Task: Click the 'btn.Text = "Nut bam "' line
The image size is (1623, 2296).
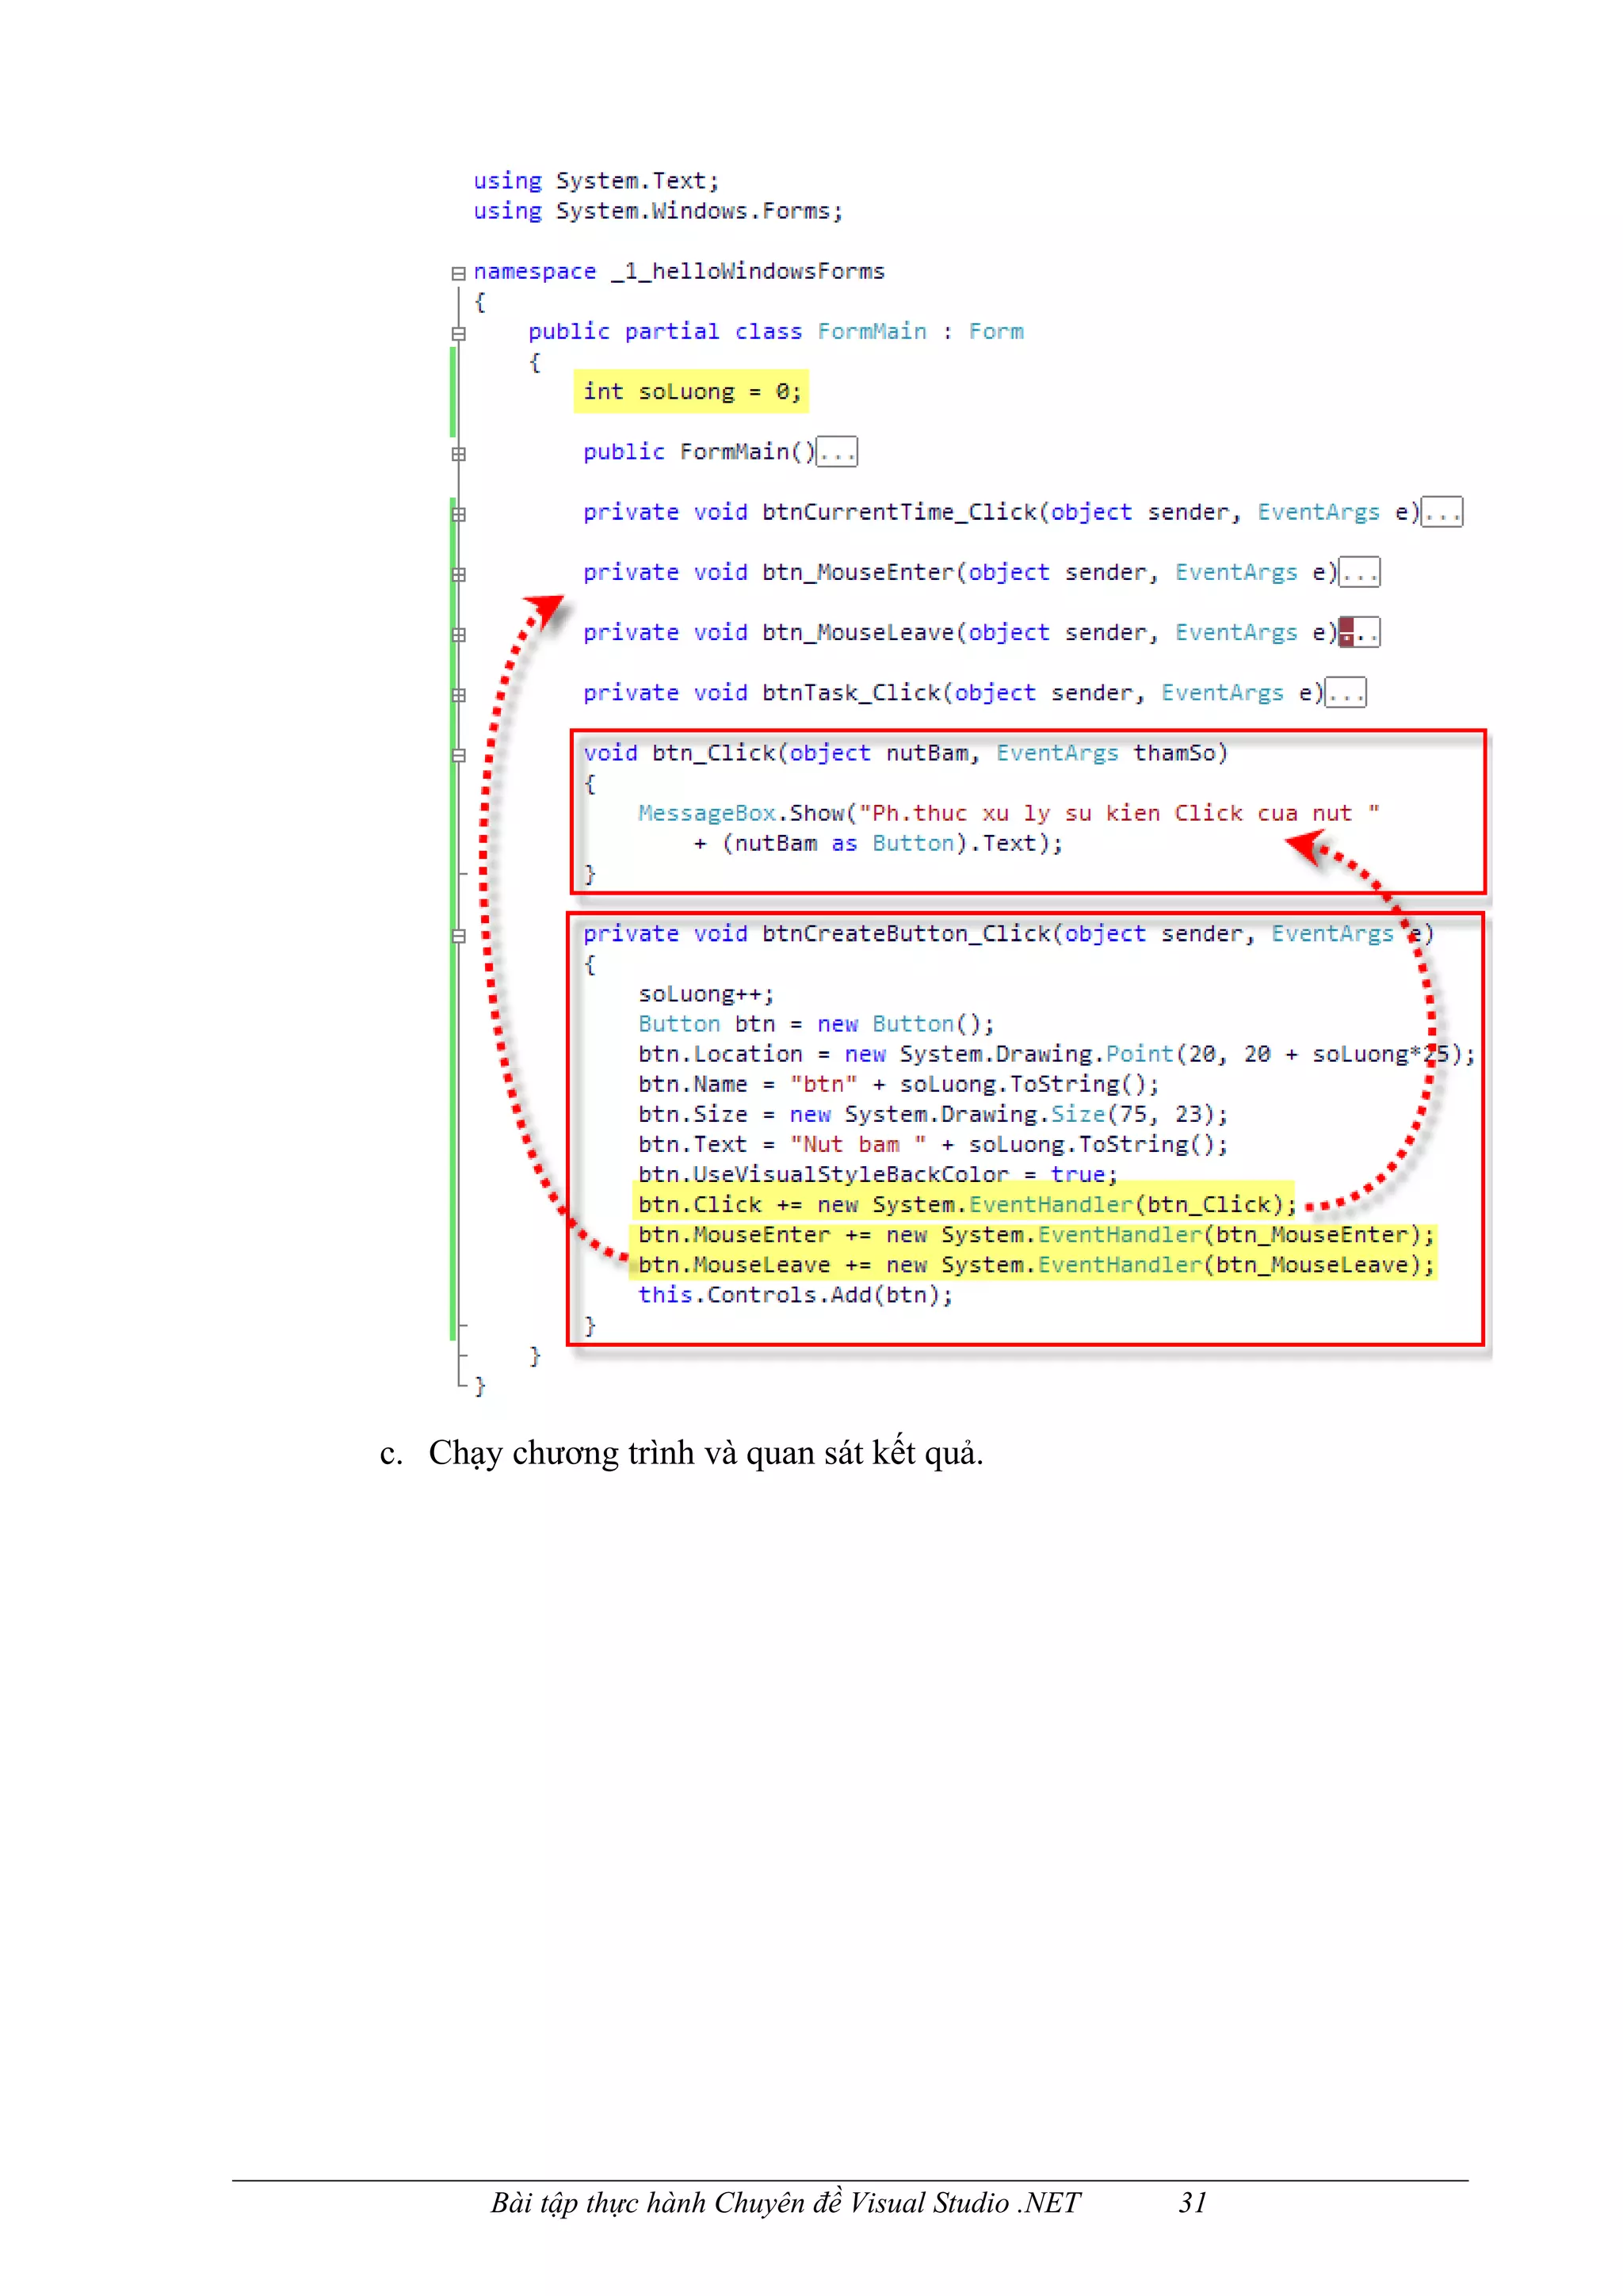Action: (933, 1144)
